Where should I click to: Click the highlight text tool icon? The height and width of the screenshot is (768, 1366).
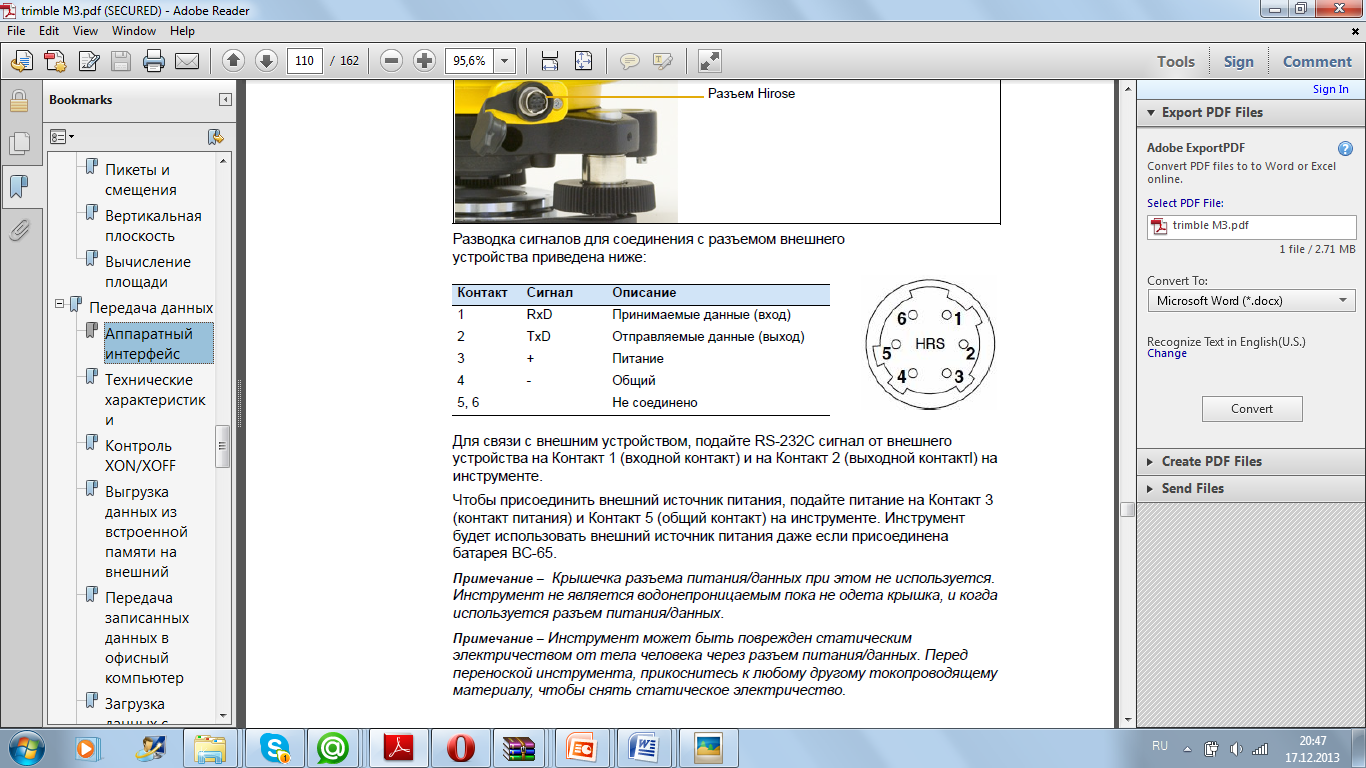[662, 61]
